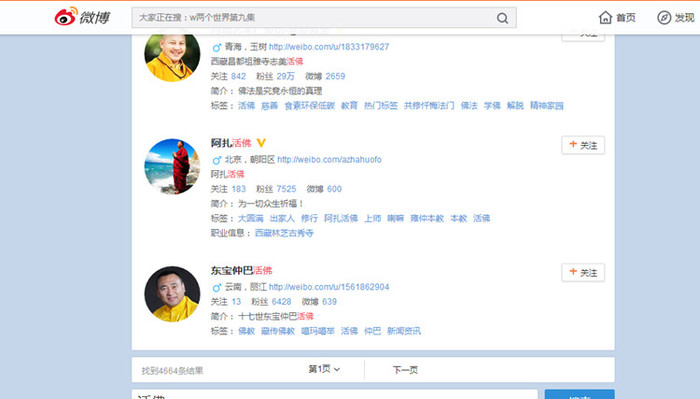Screen dimensions: 700x399
Task: Expand the 第1页 page dropdown
Action: 325,369
